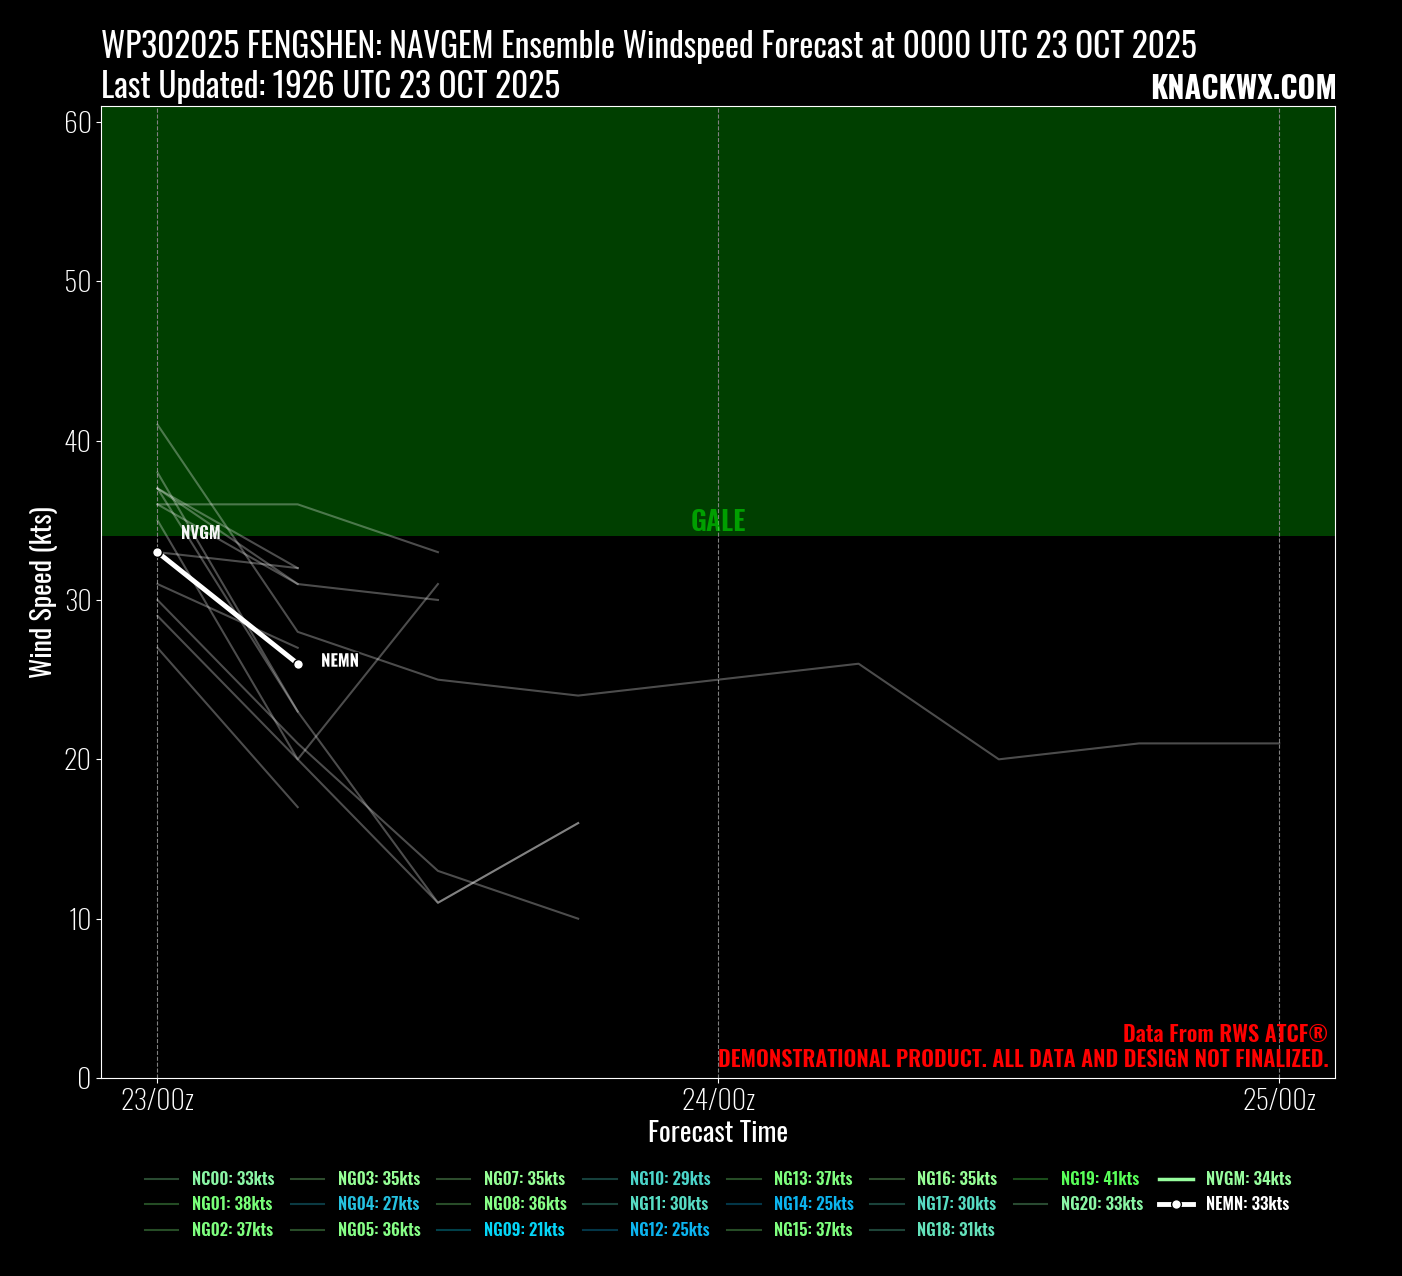Click the NG09: 21kts legend entry
Viewport: 1402px width, 1276px height.
[x=524, y=1230]
